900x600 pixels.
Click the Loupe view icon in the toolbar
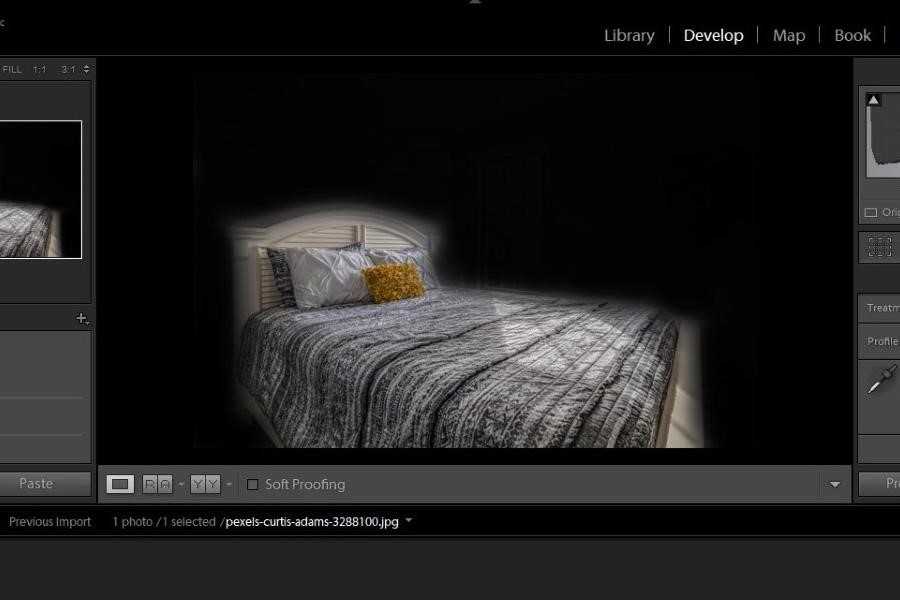pyautogui.click(x=119, y=484)
